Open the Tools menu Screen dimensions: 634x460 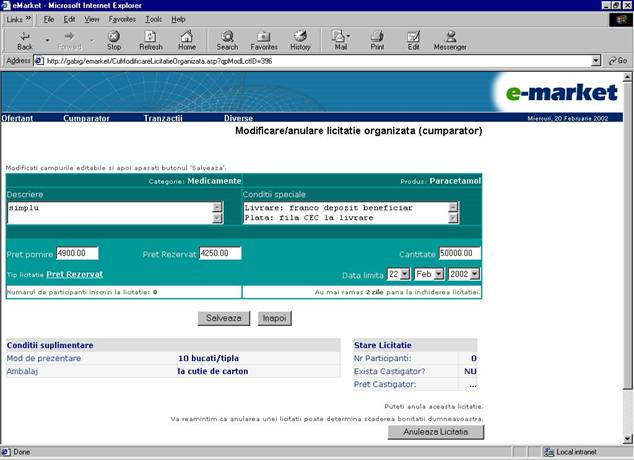(x=153, y=19)
